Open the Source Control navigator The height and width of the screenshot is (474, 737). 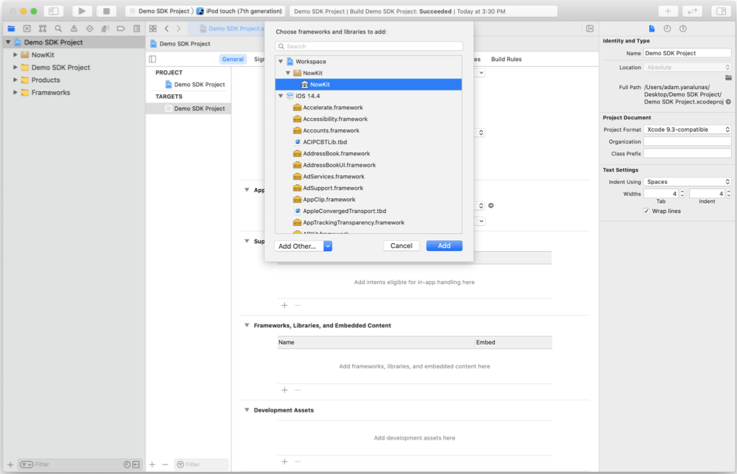click(27, 29)
